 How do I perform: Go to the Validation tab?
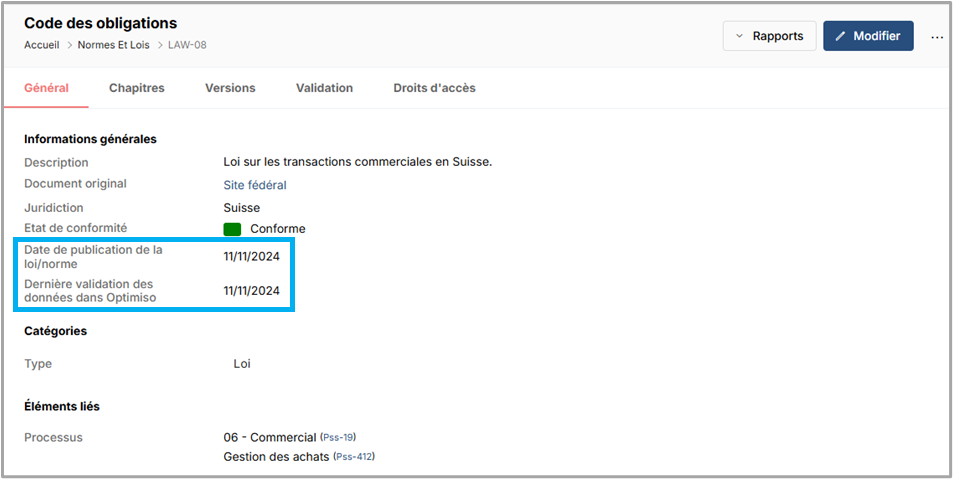[324, 88]
